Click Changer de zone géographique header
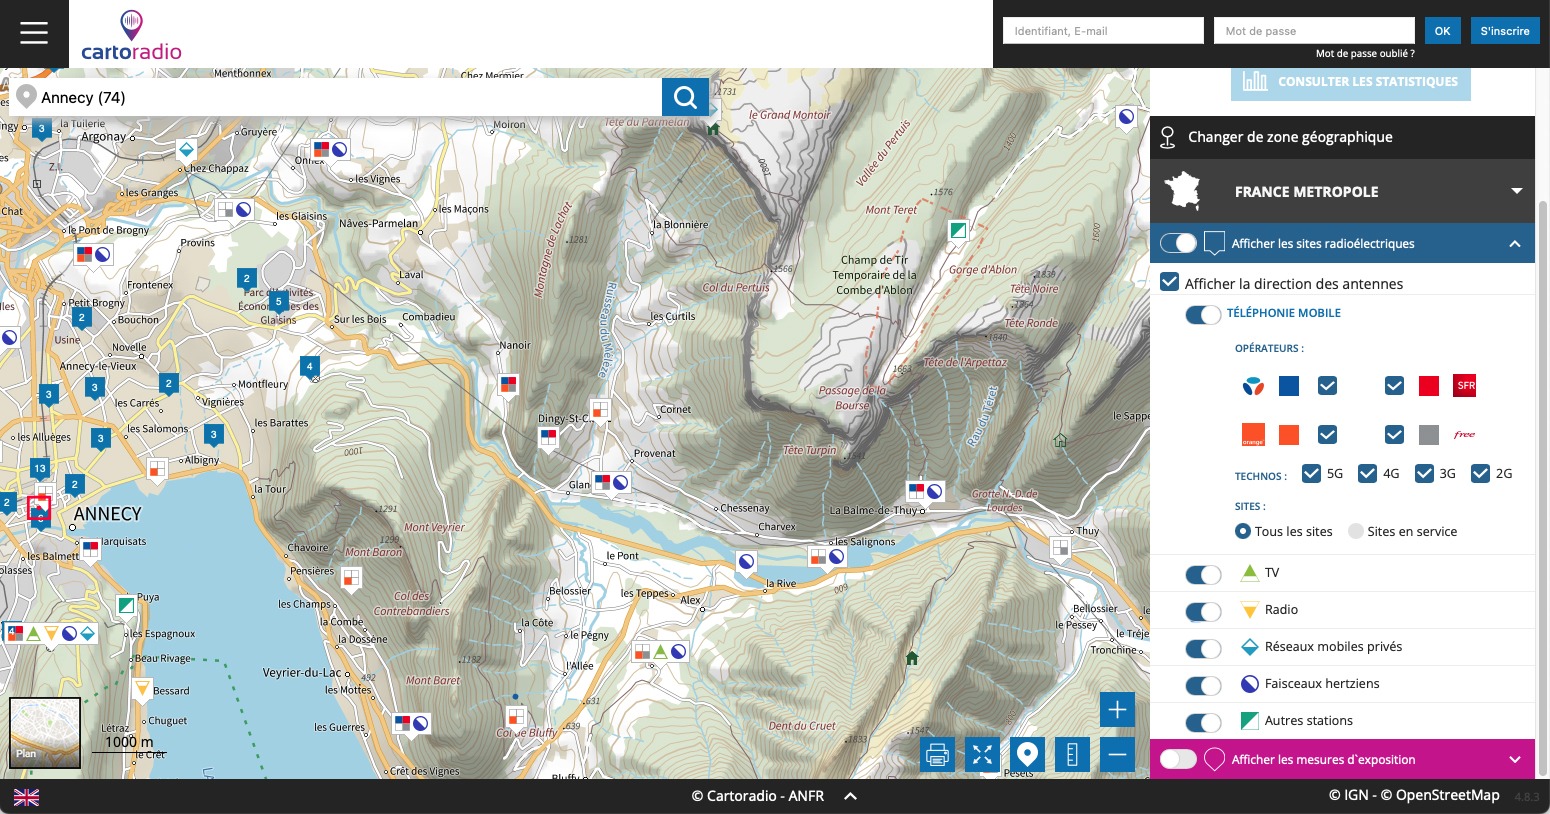The image size is (1550, 814). pos(1342,137)
